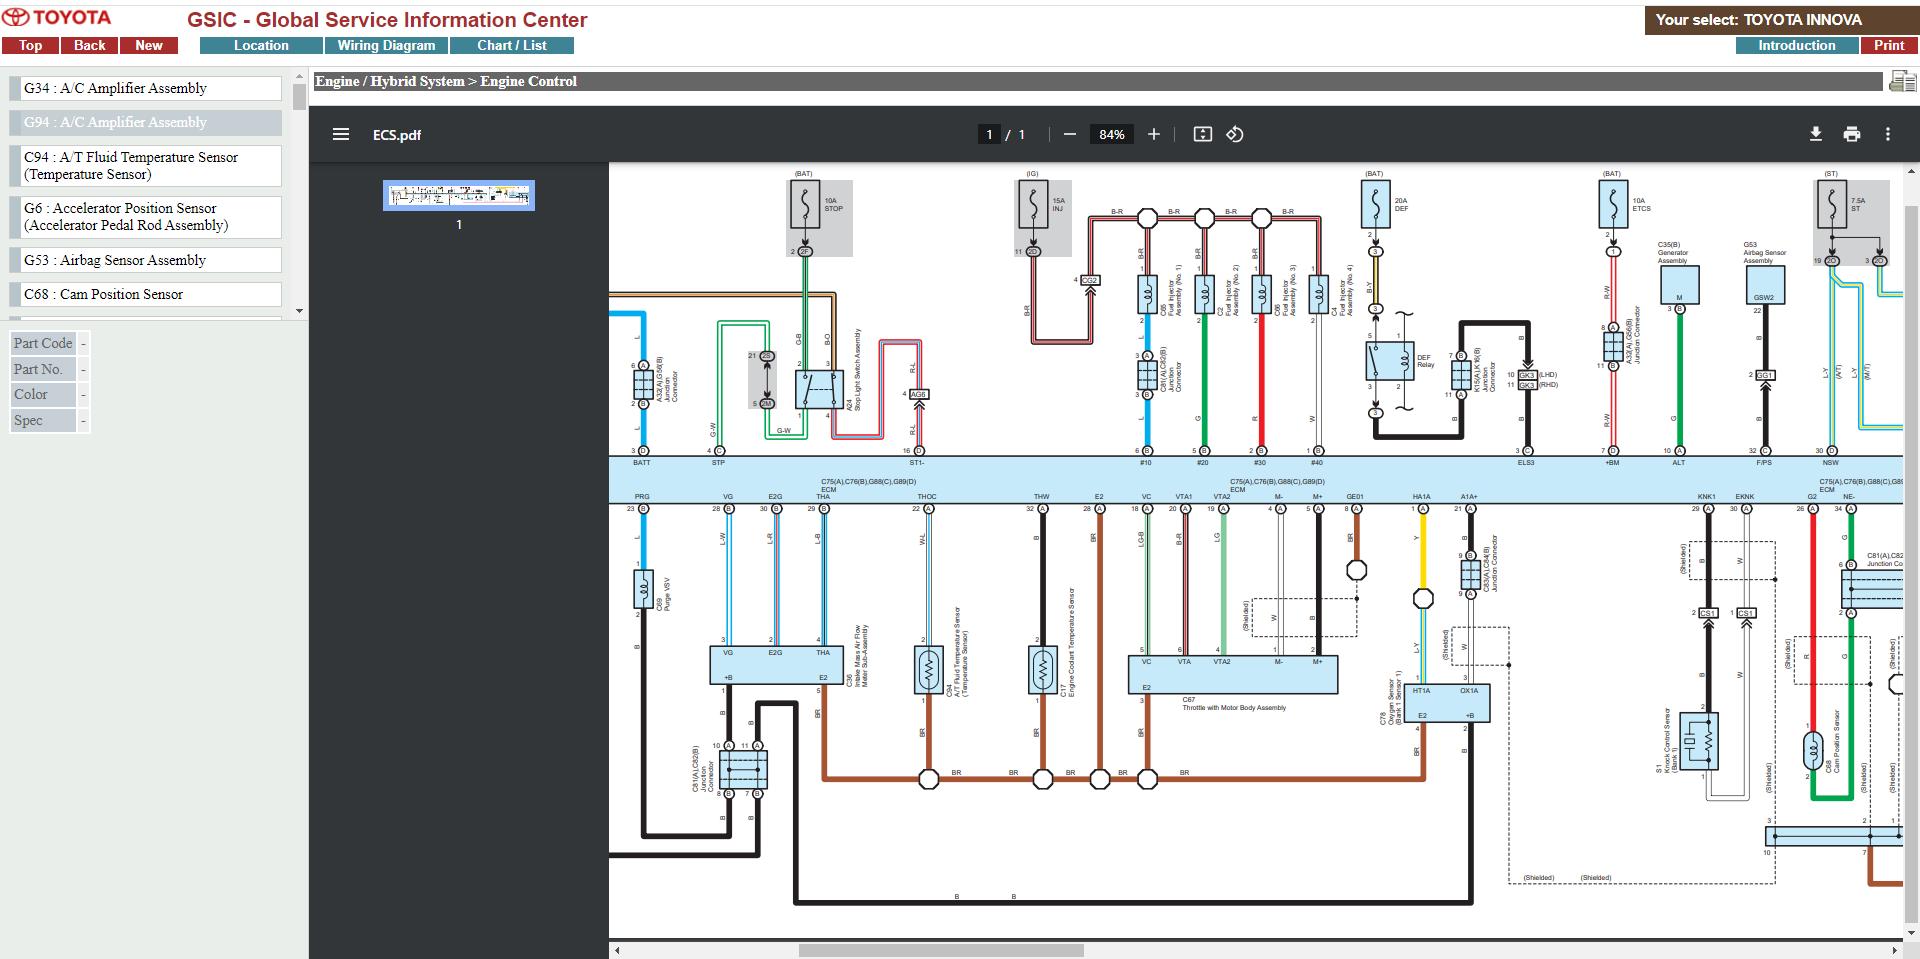Click the 15A INJ fuse in diagram
Image resolution: width=1920 pixels, height=959 pixels.
(x=1033, y=205)
